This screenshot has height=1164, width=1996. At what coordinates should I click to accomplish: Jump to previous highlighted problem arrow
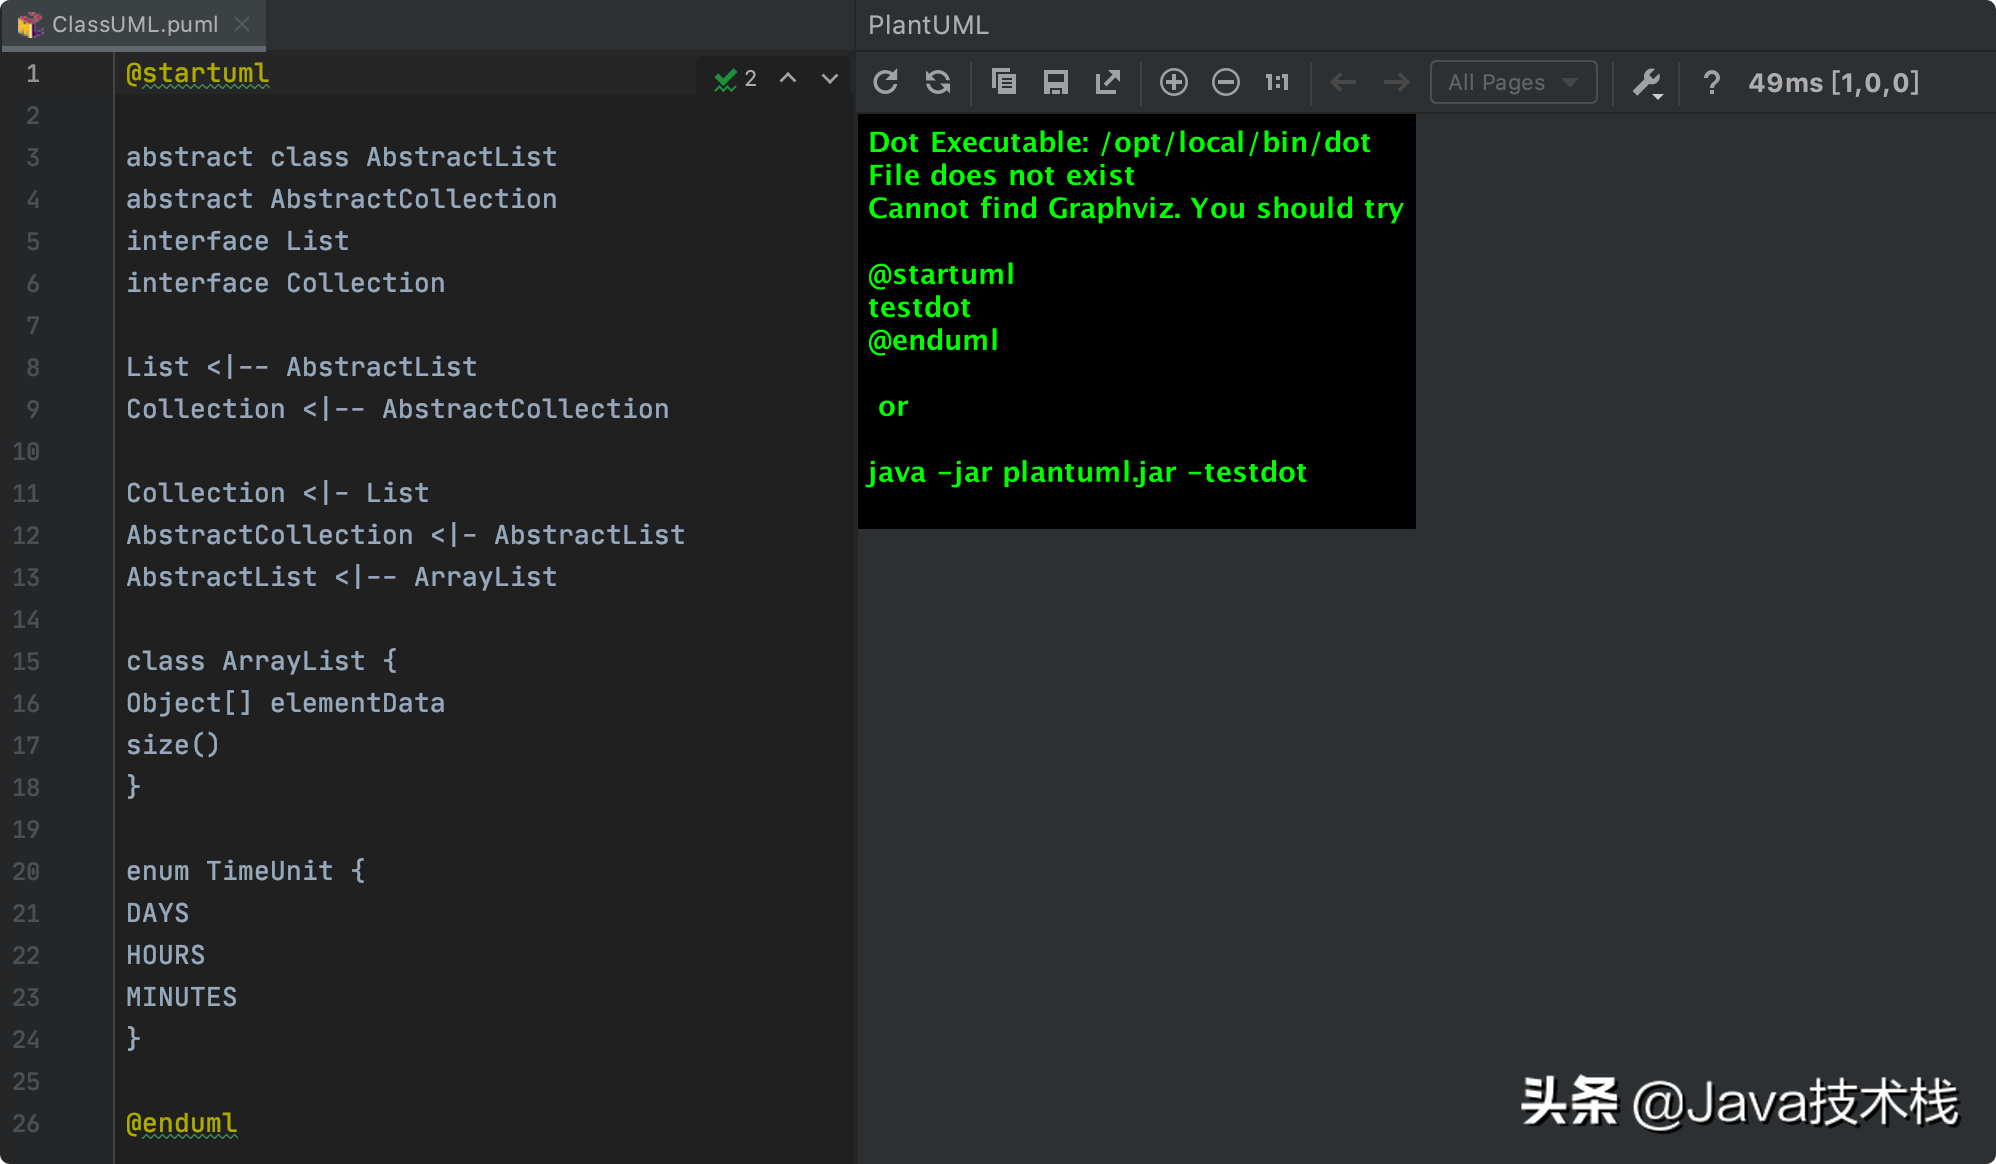[788, 78]
